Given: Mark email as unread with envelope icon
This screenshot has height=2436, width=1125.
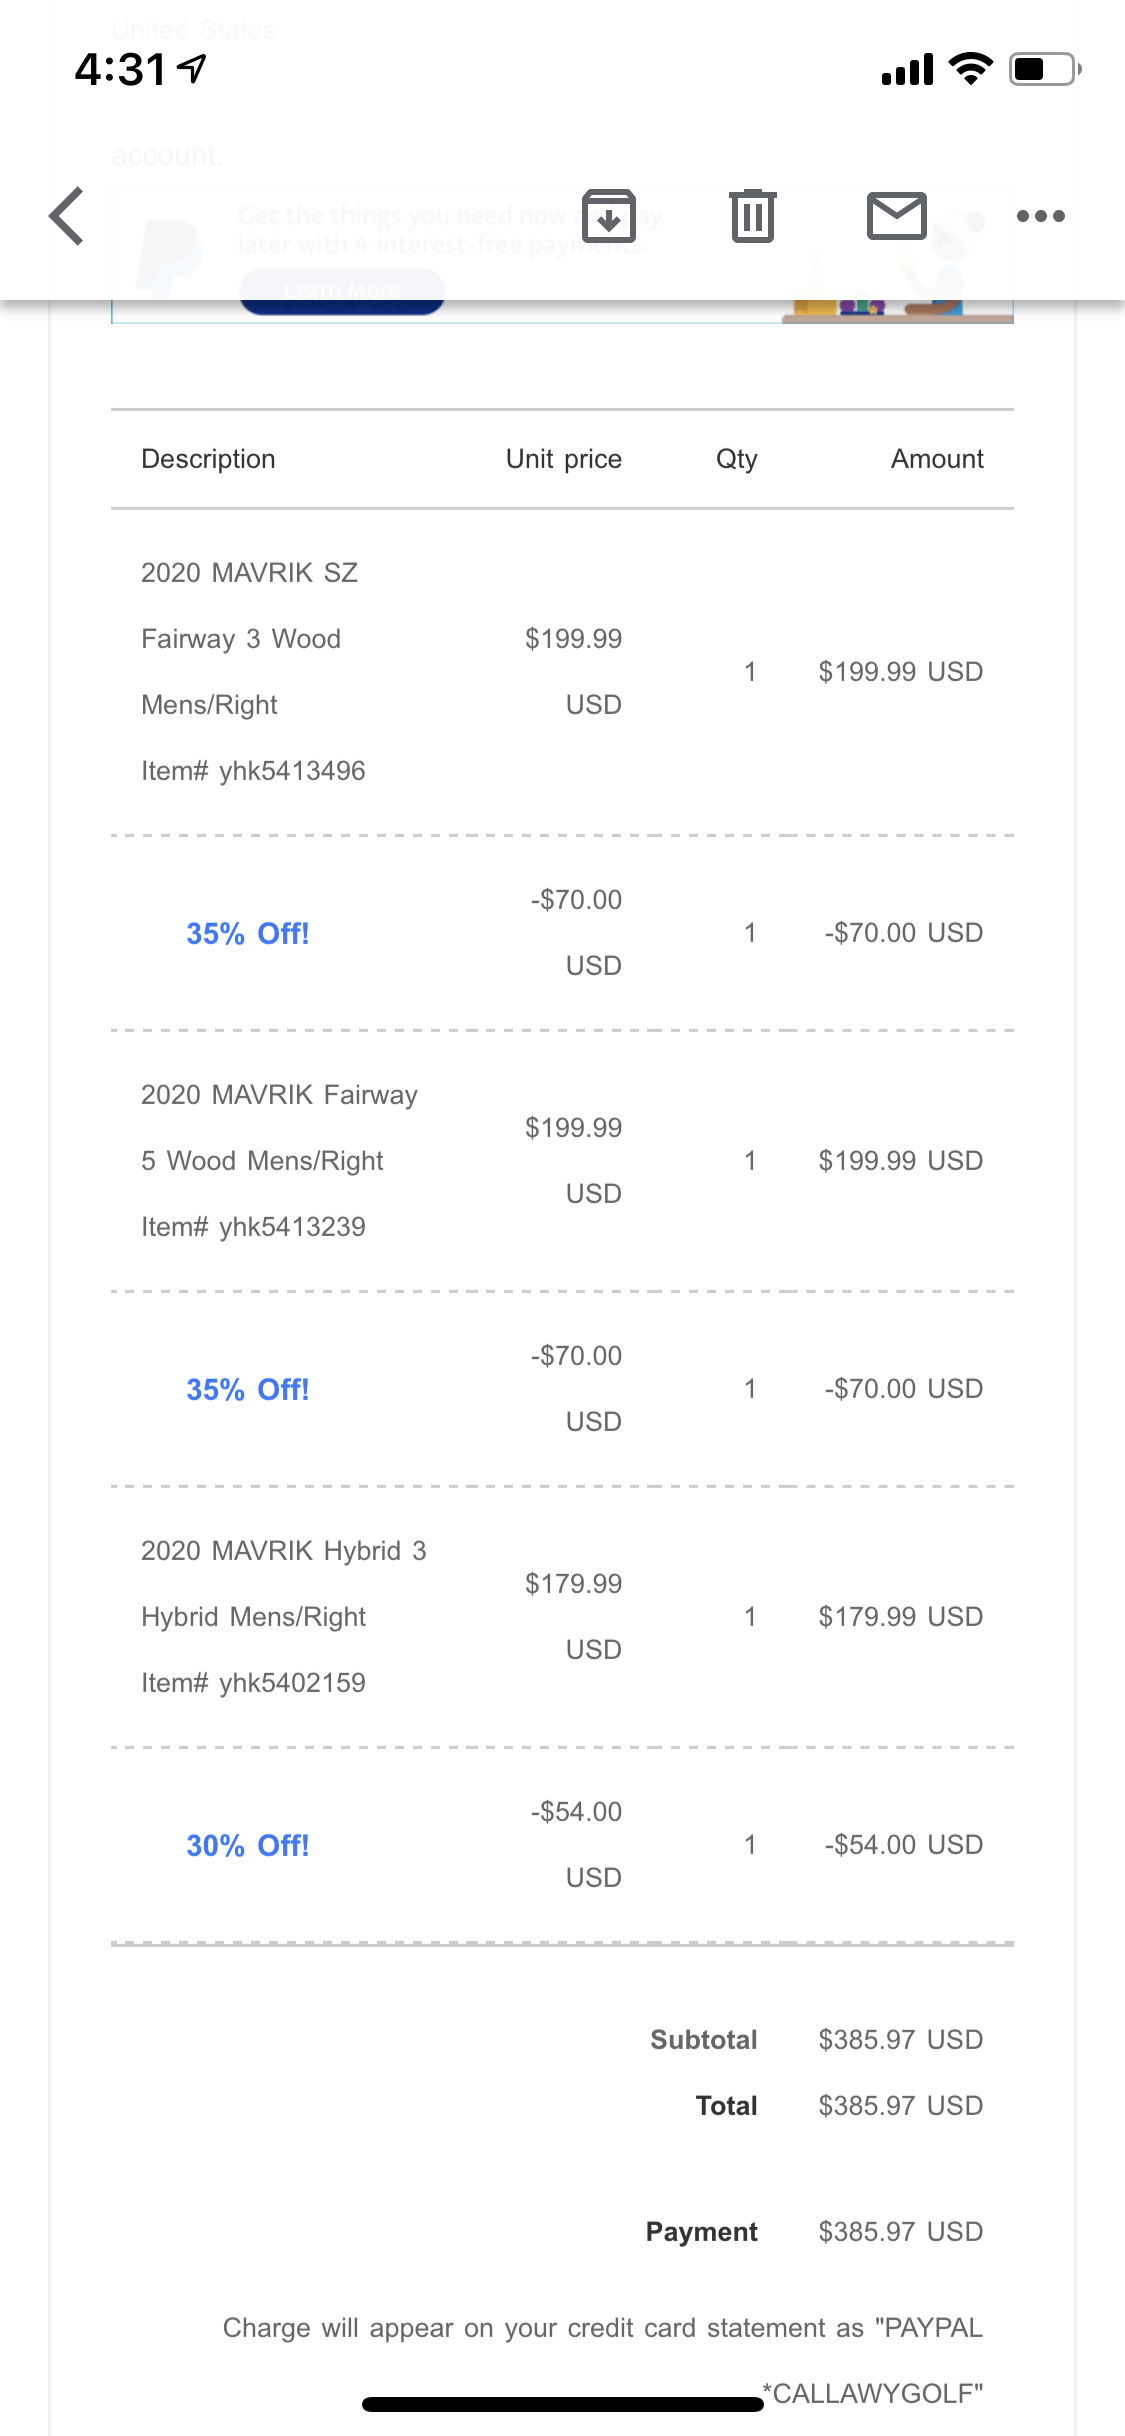Looking at the screenshot, I should (x=896, y=216).
